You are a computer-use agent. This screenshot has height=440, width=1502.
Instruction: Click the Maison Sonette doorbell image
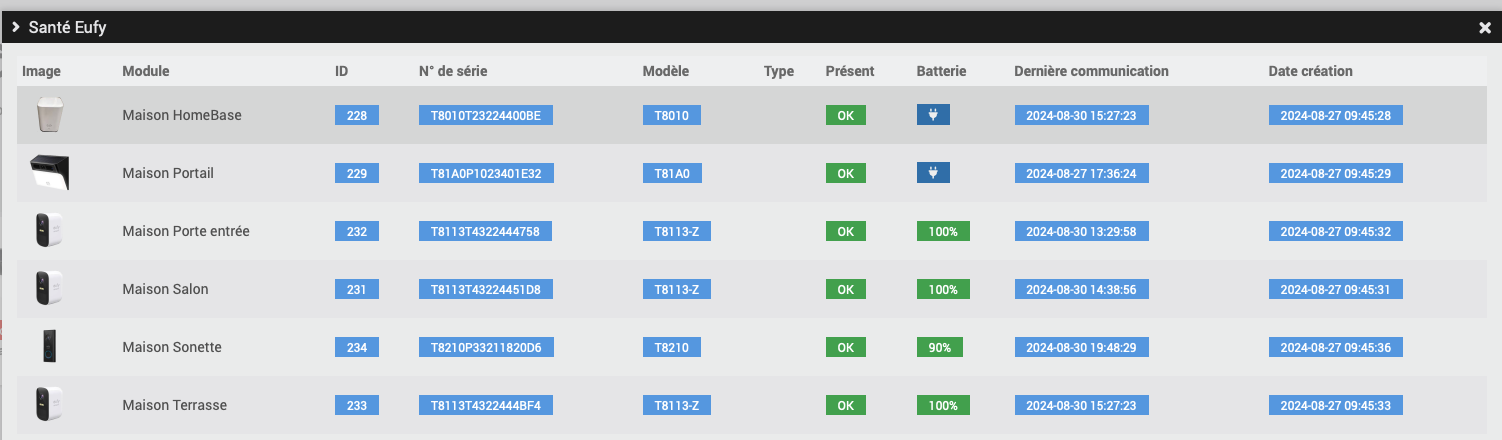[49, 347]
